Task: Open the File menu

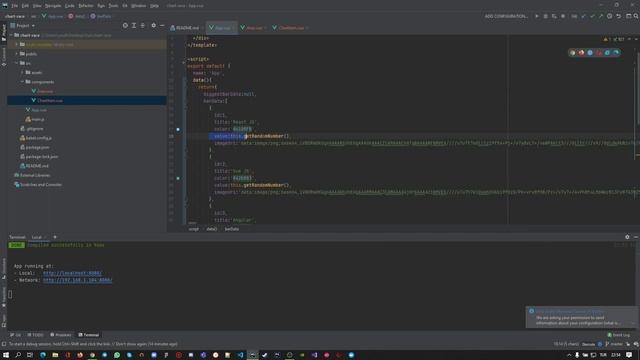Action: [x=15, y=6]
